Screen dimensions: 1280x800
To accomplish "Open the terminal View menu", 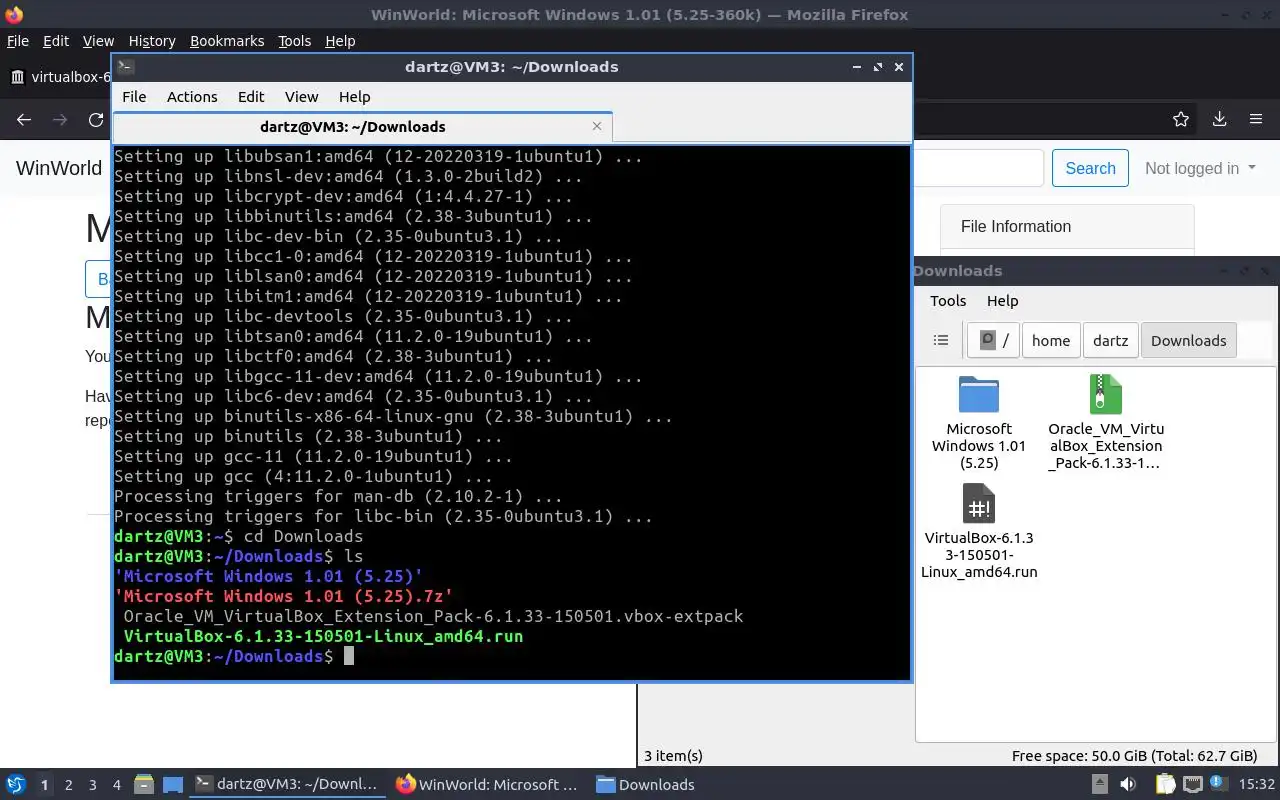I will point(301,97).
